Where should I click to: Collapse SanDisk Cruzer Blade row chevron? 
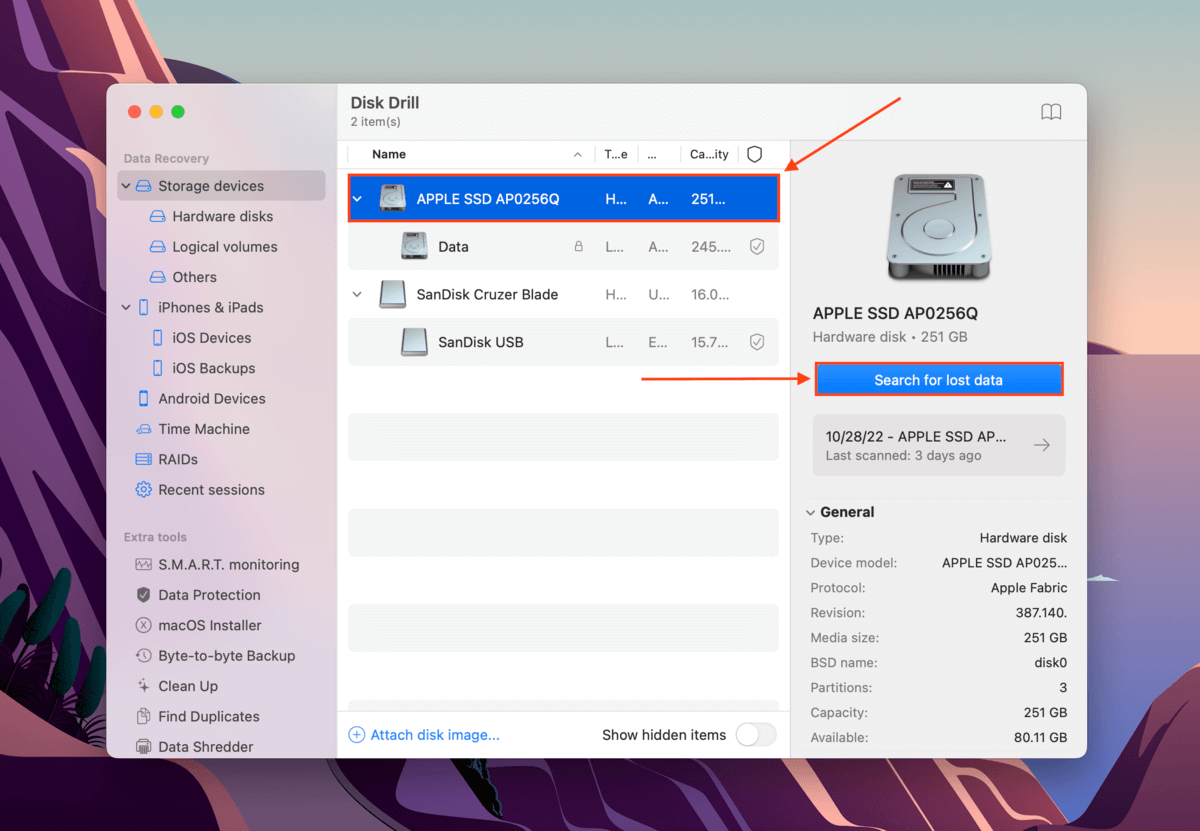pyautogui.click(x=358, y=294)
